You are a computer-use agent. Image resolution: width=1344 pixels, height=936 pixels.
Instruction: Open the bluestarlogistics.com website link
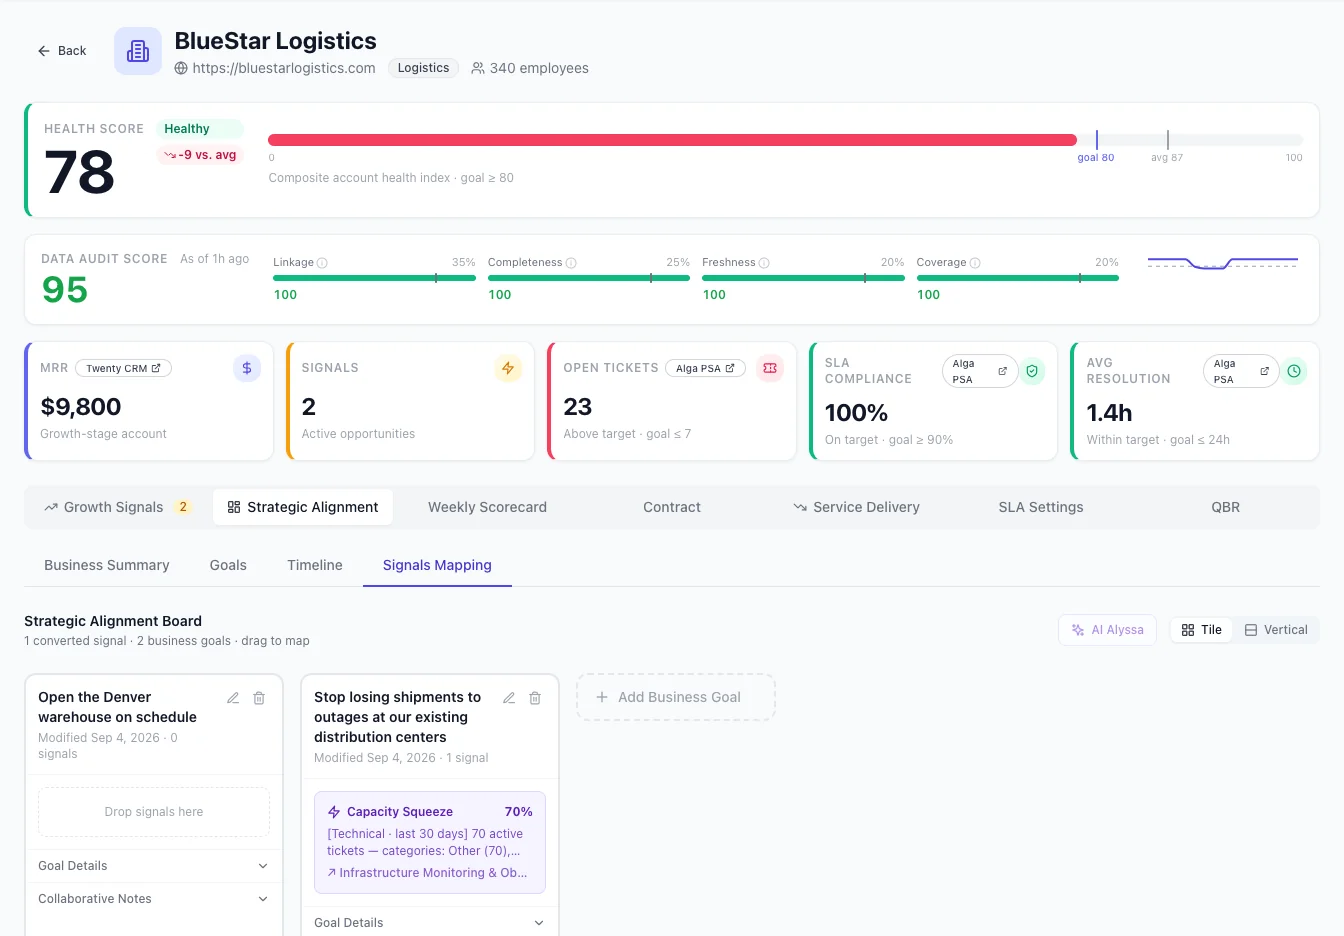pos(284,68)
